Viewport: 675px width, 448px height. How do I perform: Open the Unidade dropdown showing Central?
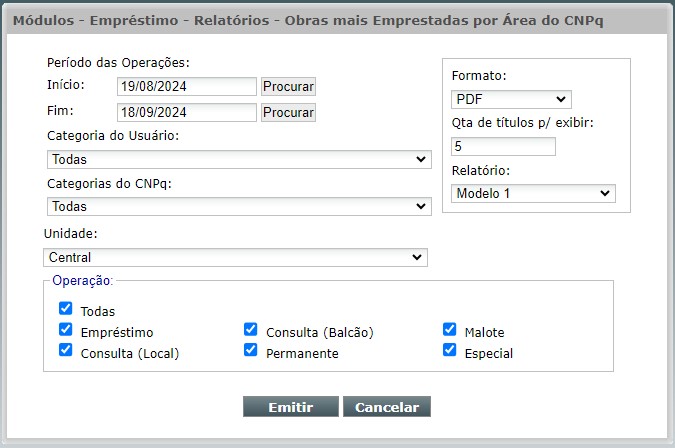pyautogui.click(x=235, y=257)
